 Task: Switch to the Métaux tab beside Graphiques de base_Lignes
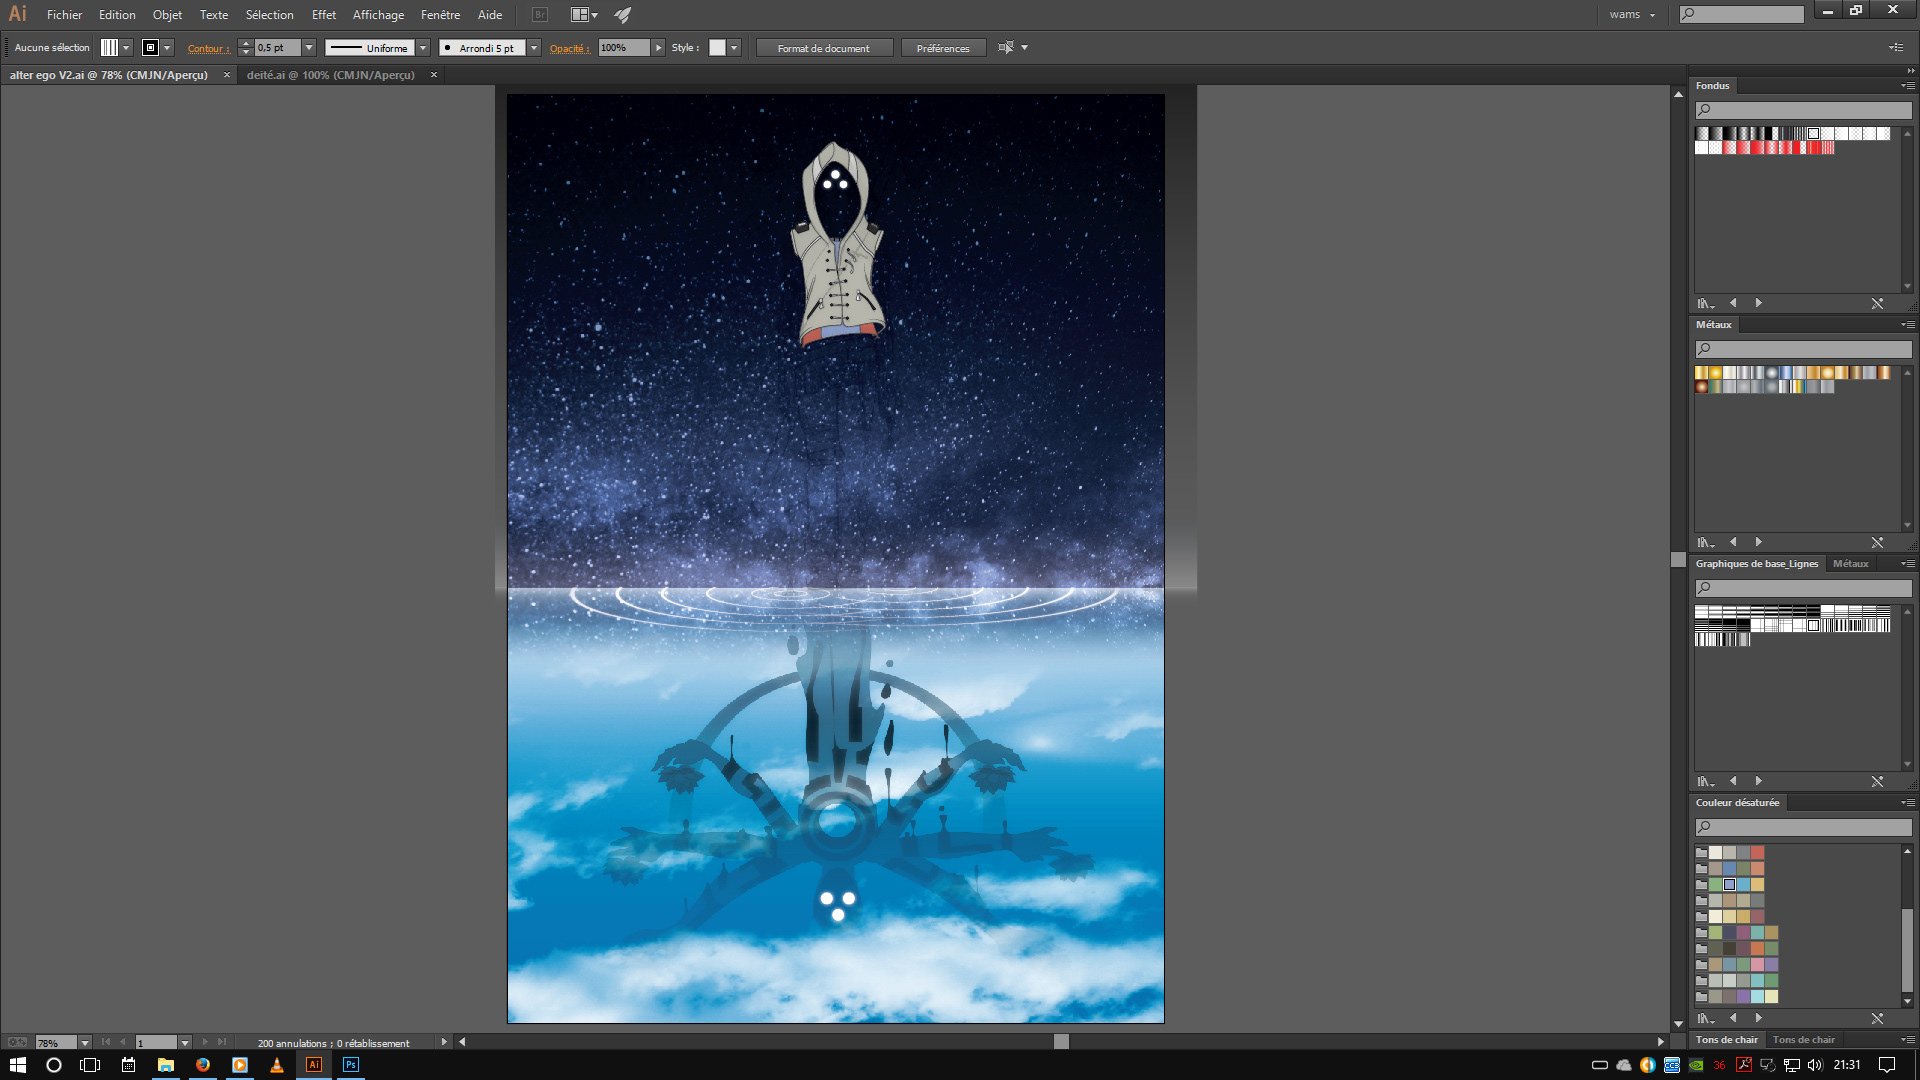(1850, 564)
